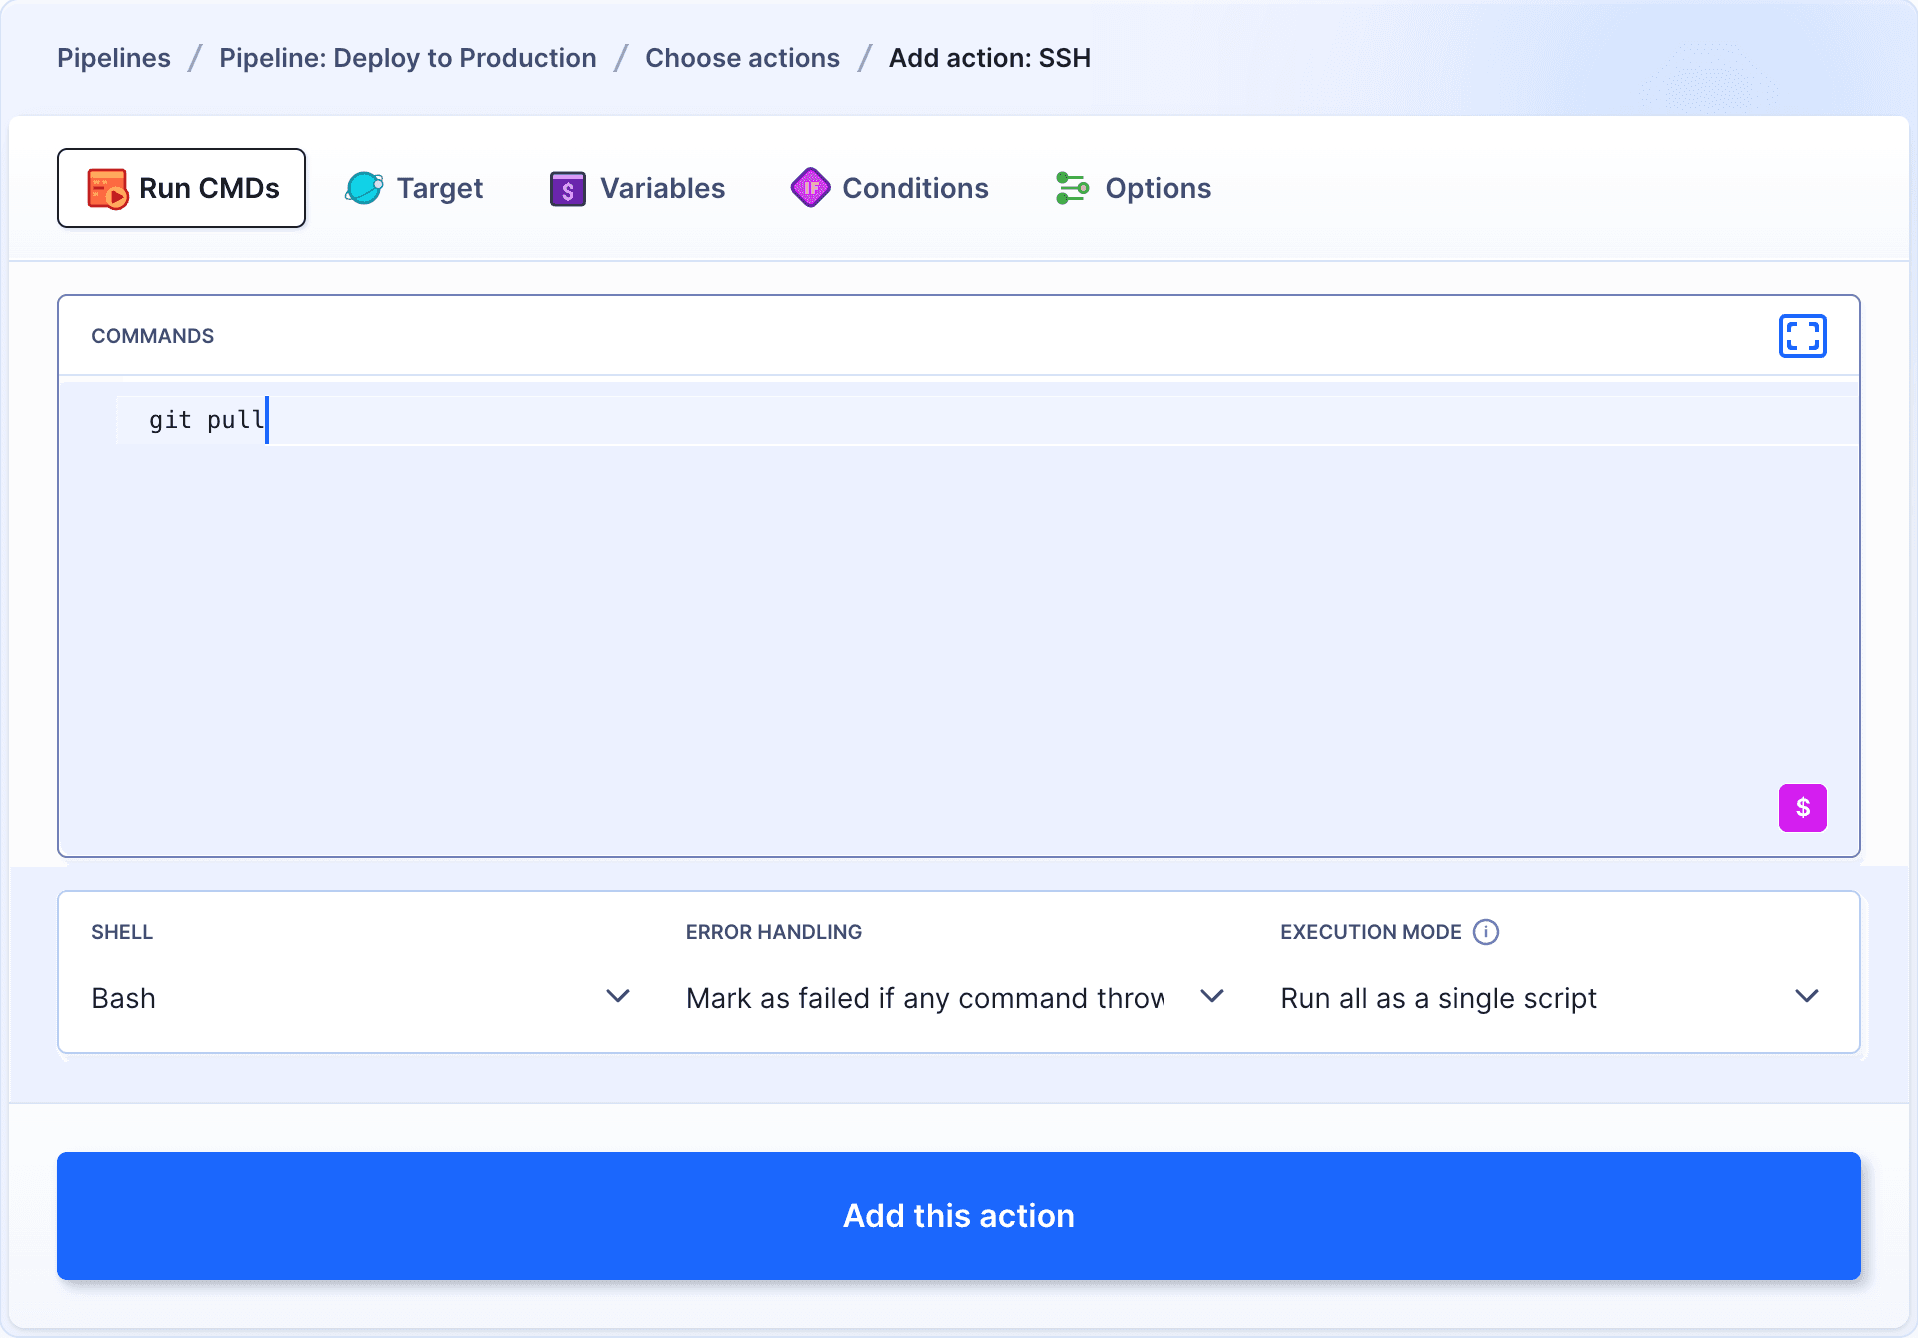Expand commands editor with fullscreen icon
Image resolution: width=1918 pixels, height=1338 pixels.
click(1802, 336)
